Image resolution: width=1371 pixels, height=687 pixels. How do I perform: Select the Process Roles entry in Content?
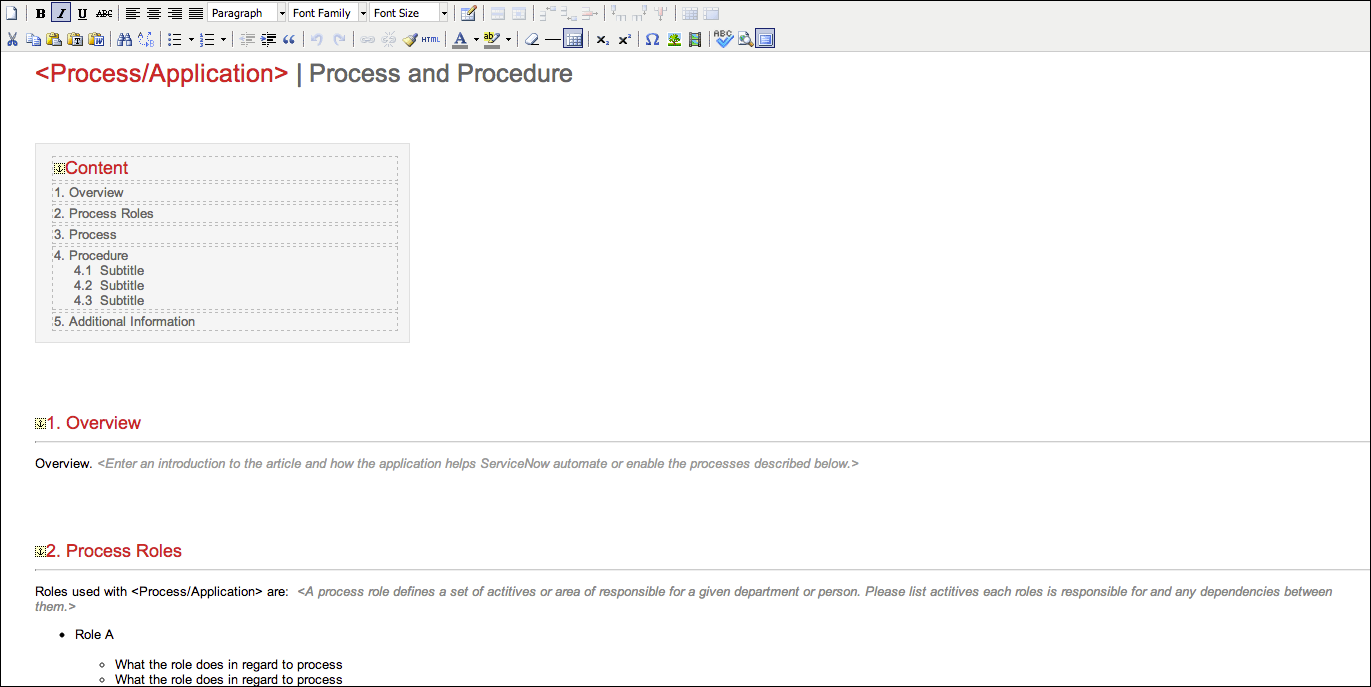point(110,213)
